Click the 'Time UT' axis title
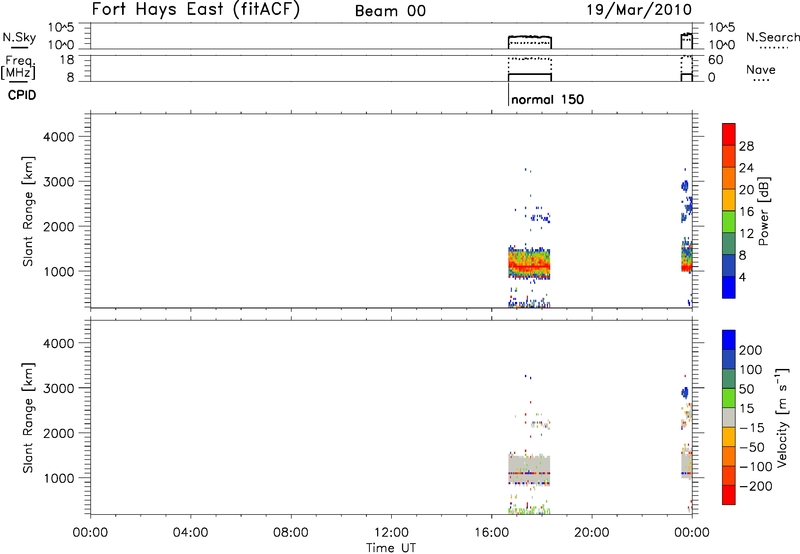The image size is (800, 554). (x=391, y=547)
